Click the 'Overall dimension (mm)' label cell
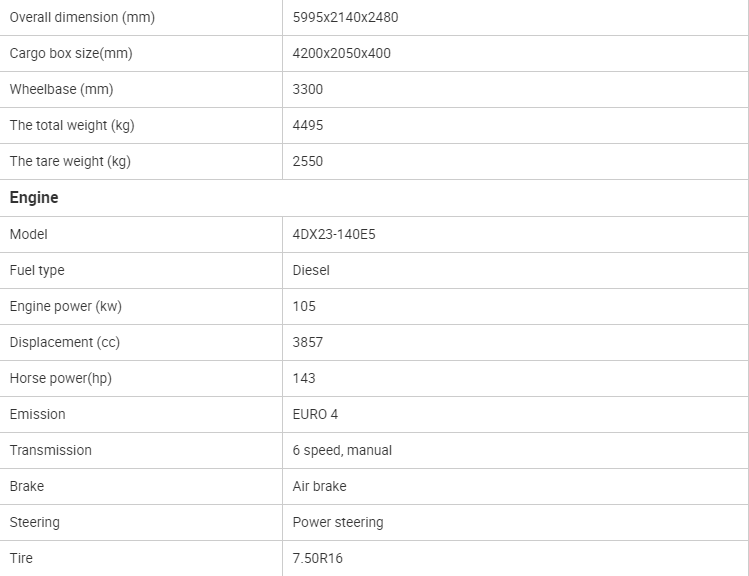 pyautogui.click(x=82, y=17)
